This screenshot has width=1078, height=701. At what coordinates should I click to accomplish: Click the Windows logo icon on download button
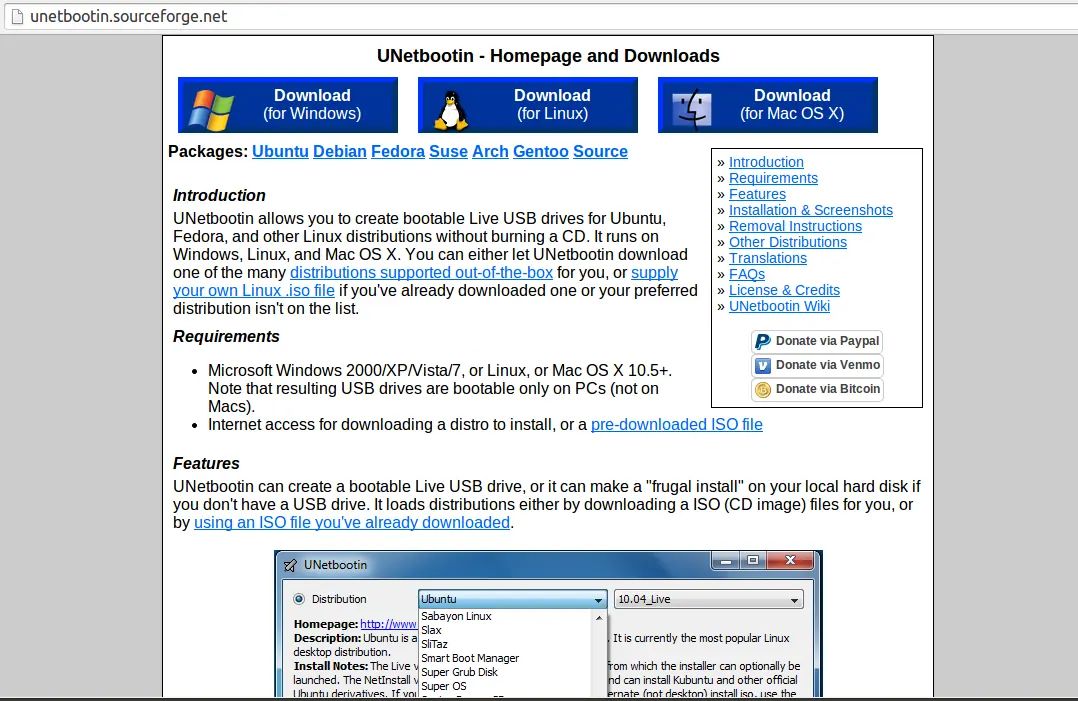(x=211, y=109)
